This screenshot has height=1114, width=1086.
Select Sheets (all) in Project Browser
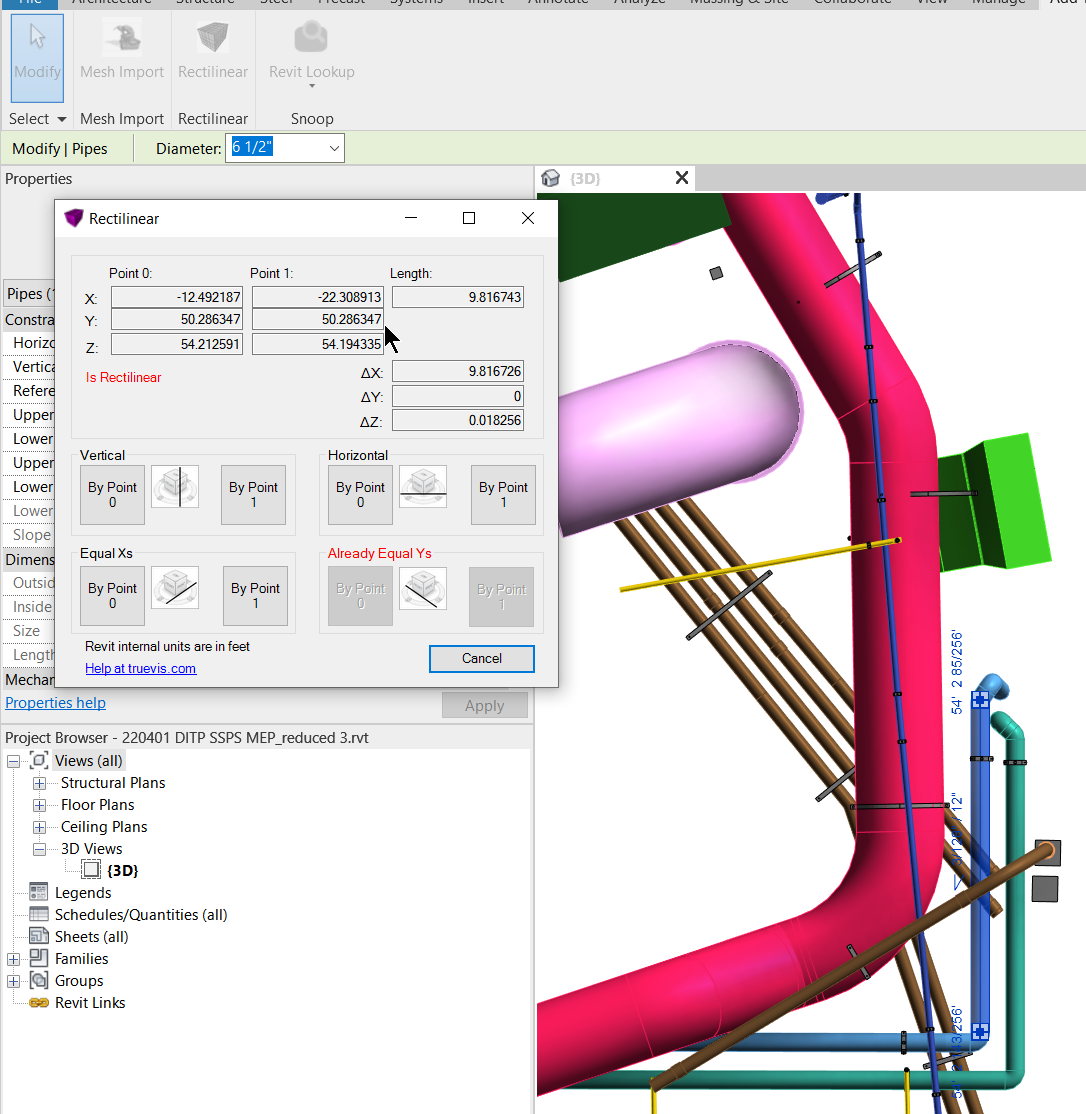(92, 936)
